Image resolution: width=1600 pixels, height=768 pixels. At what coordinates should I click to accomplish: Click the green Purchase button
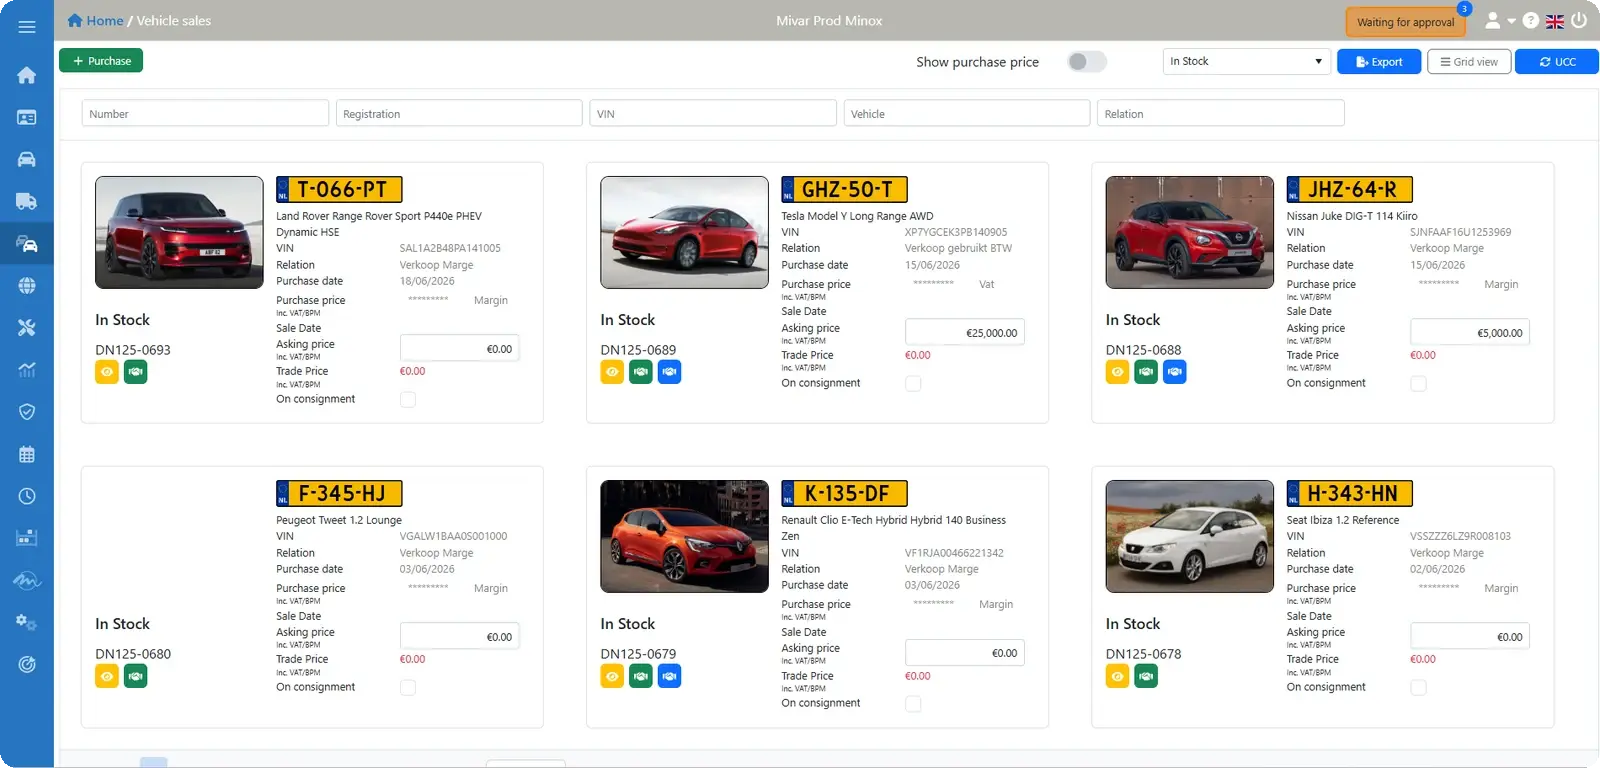pos(101,61)
